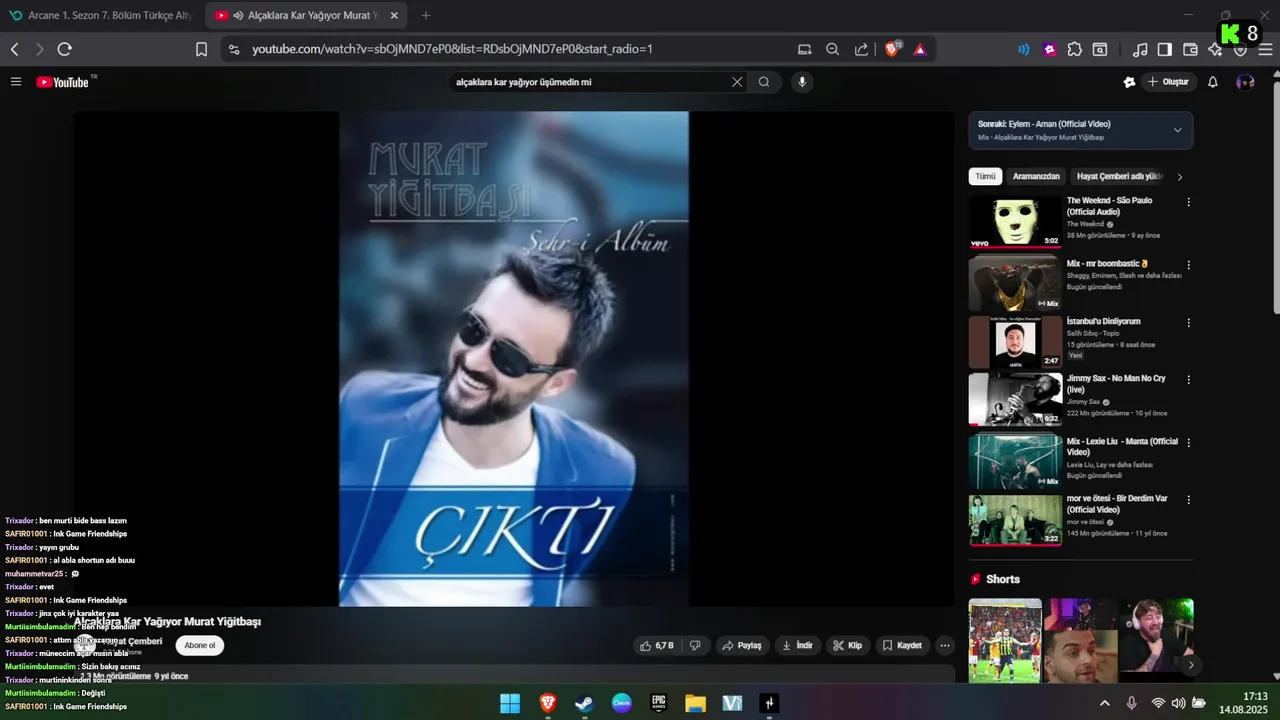1280x720 pixels.
Task: Open Windows Start menu
Action: tap(510, 703)
